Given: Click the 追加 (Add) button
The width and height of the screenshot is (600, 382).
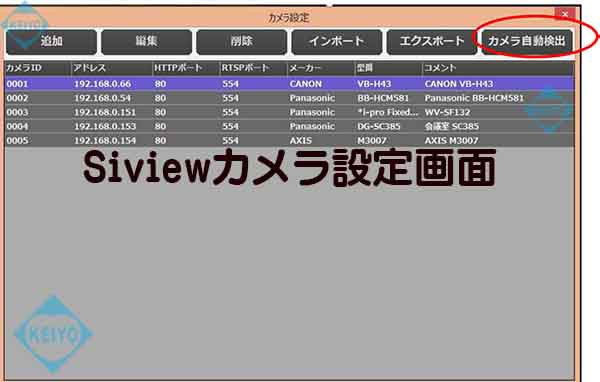Looking at the screenshot, I should 51,41.
